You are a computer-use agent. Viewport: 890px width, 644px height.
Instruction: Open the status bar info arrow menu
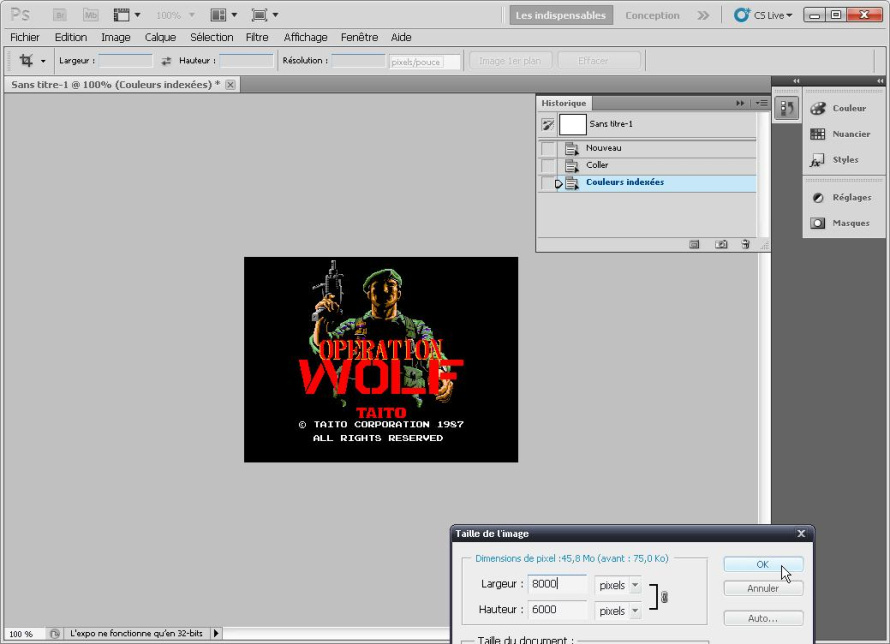pyautogui.click(x=216, y=633)
